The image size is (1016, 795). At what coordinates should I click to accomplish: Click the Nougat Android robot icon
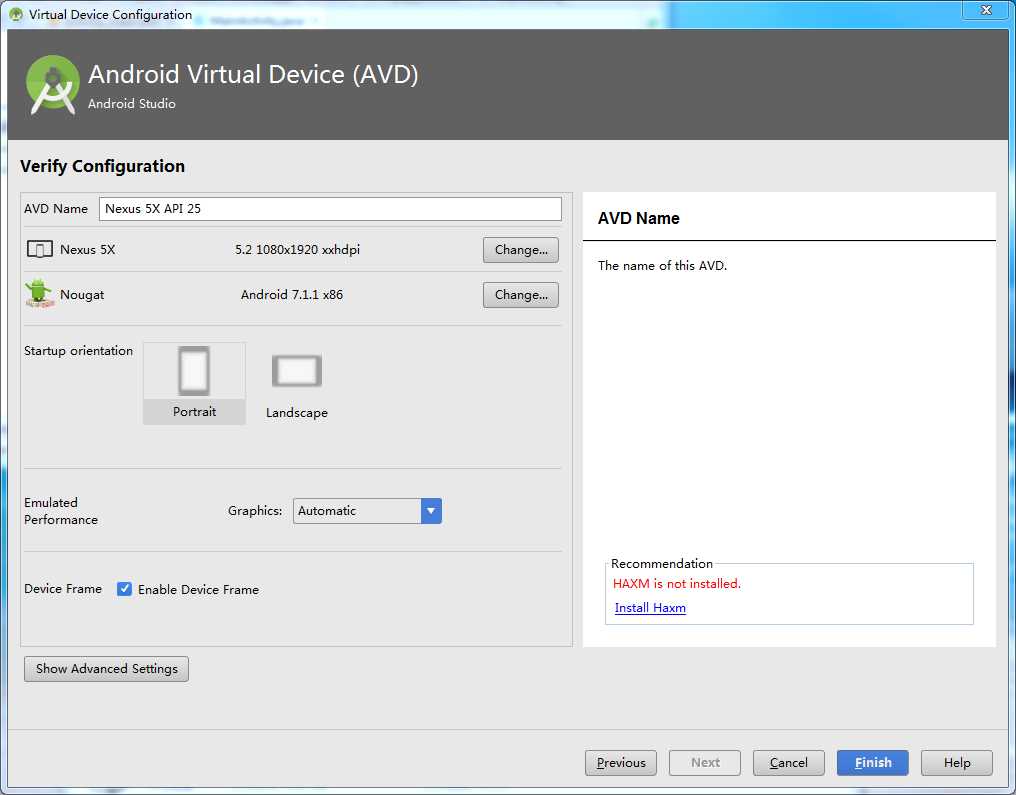click(39, 294)
